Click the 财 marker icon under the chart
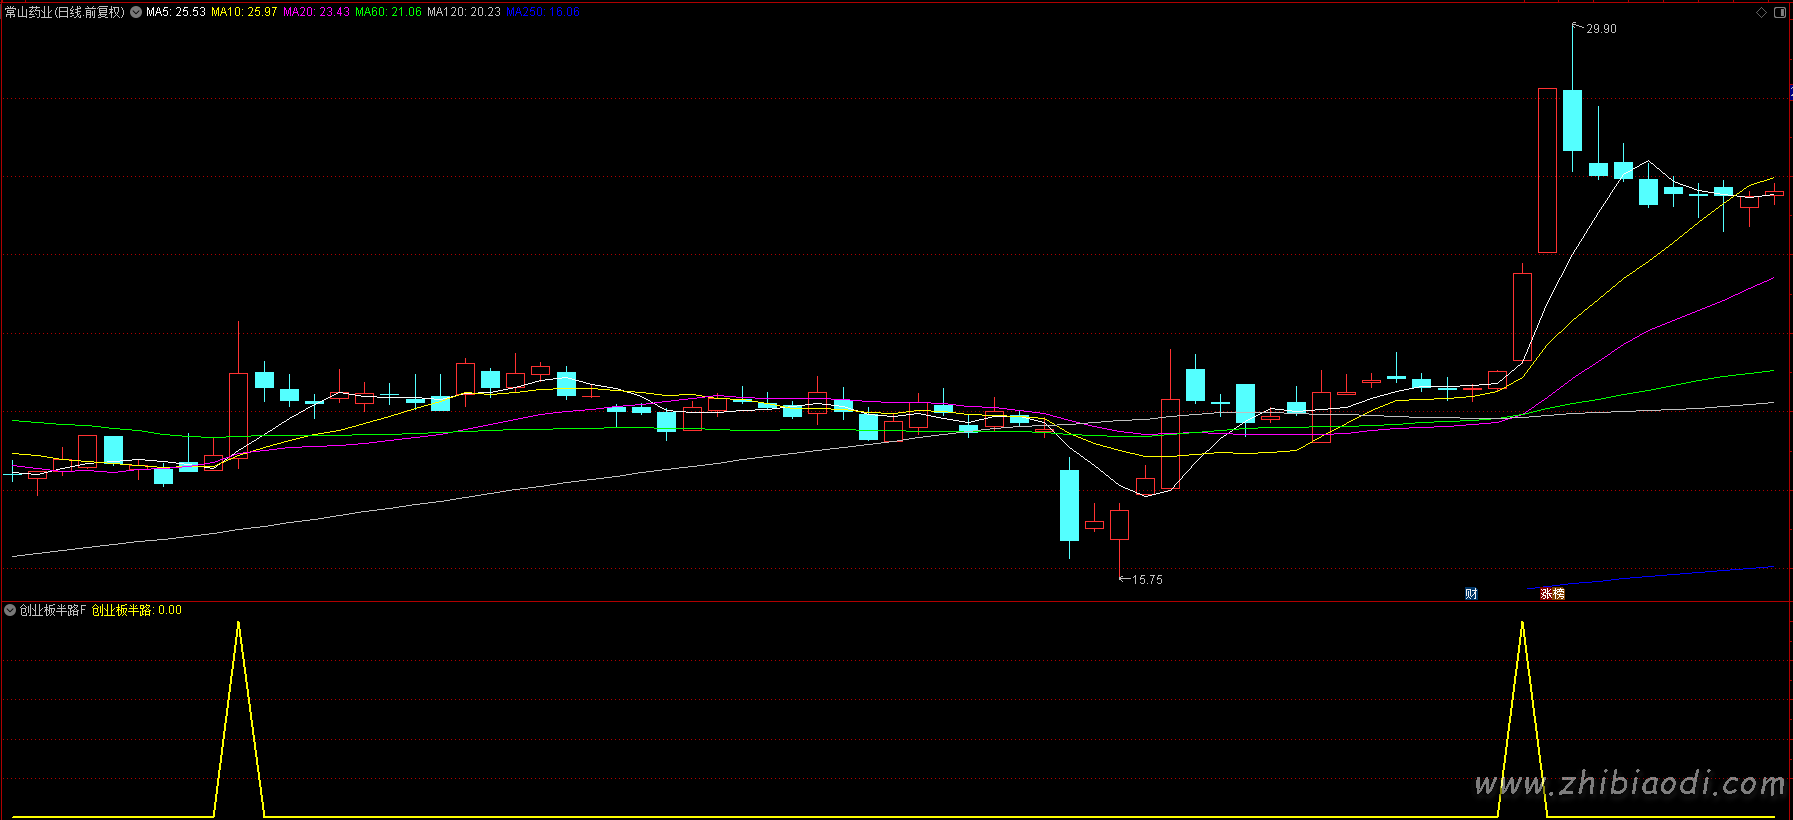 tap(1471, 593)
